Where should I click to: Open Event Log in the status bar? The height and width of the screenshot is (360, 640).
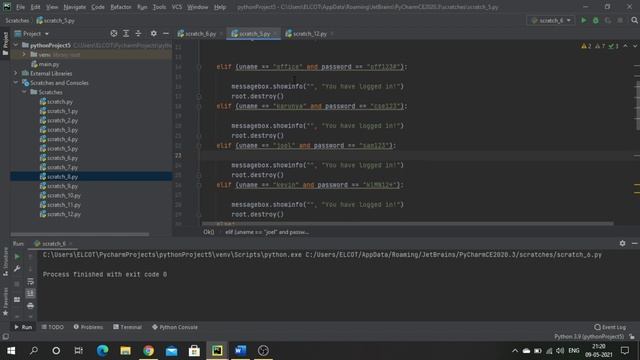click(x=610, y=327)
